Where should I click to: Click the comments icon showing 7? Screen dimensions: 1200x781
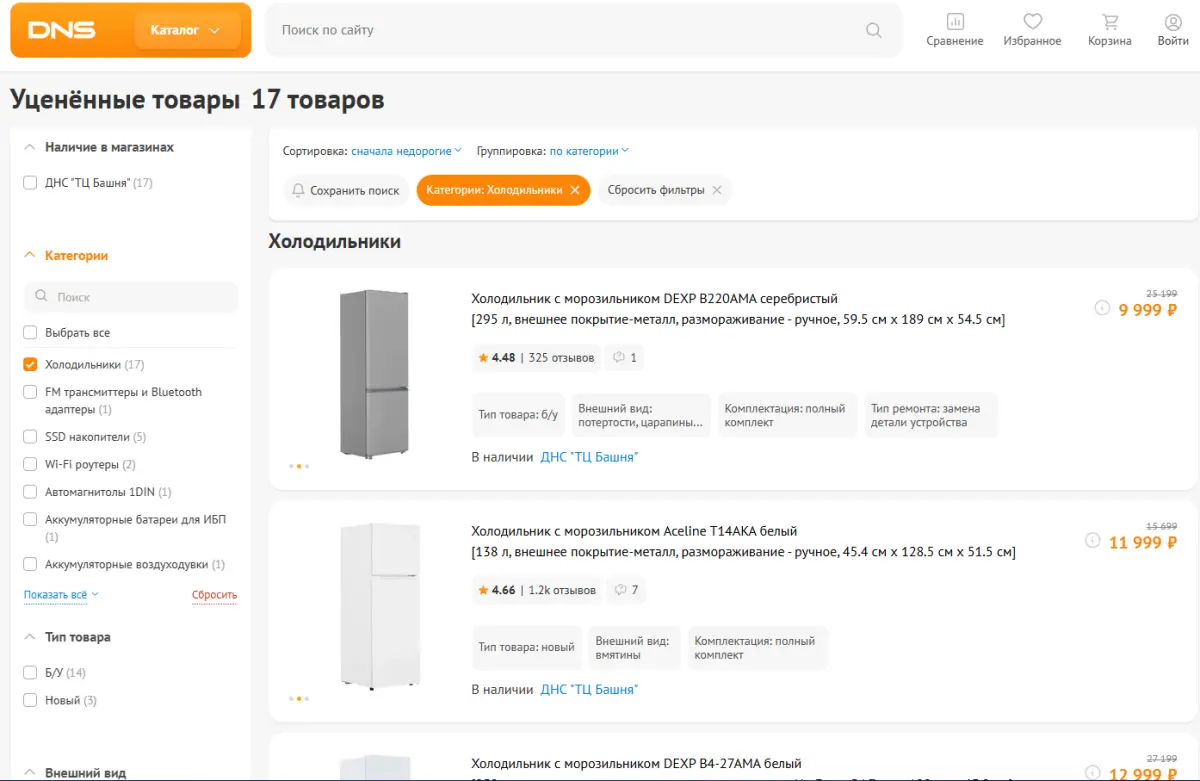coord(626,590)
